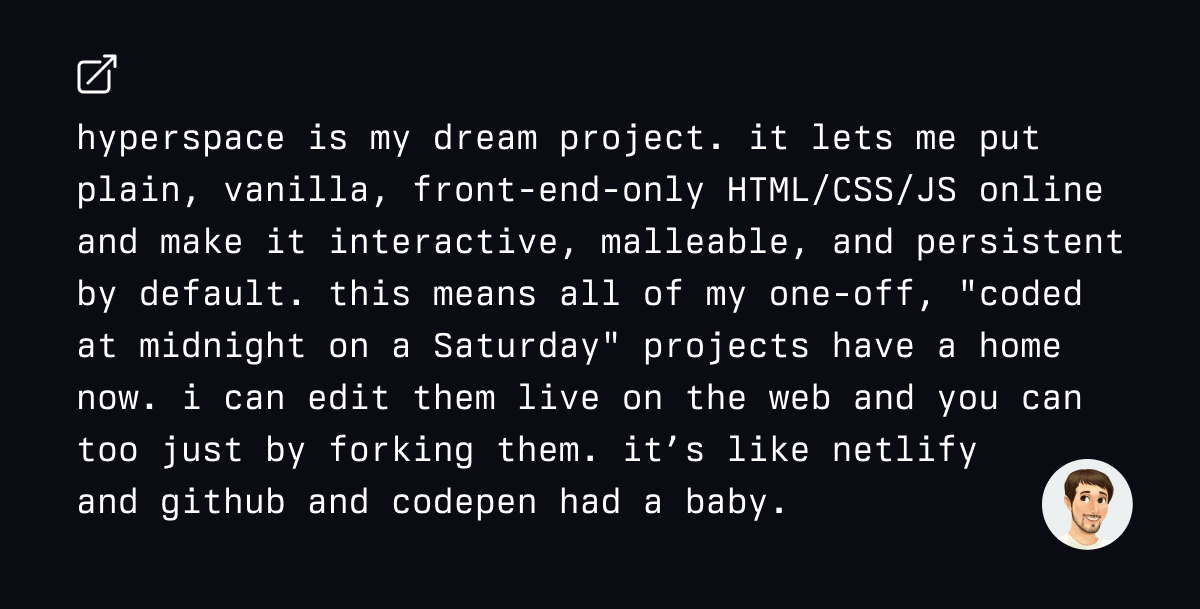Viewport: 1200px width, 609px height.
Task: Click the word "forking" in the paragraph
Action: pyautogui.click(x=401, y=450)
